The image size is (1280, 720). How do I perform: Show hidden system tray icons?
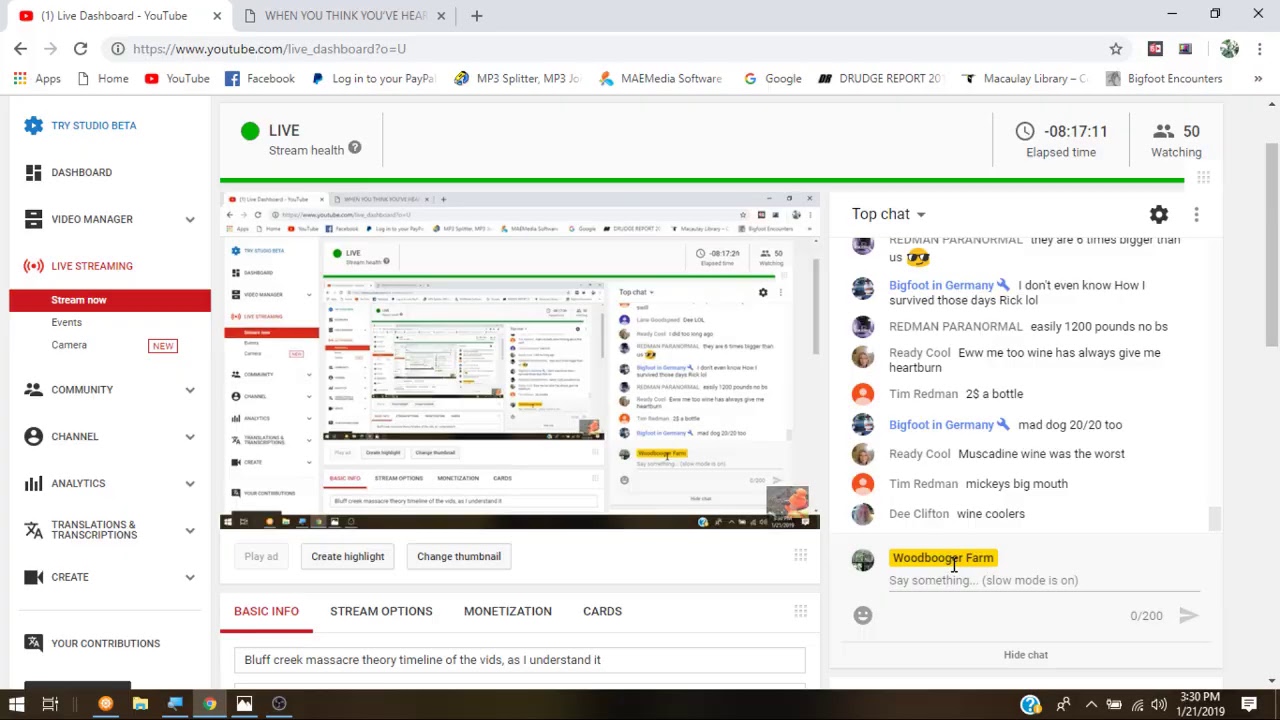pyautogui.click(x=1091, y=704)
